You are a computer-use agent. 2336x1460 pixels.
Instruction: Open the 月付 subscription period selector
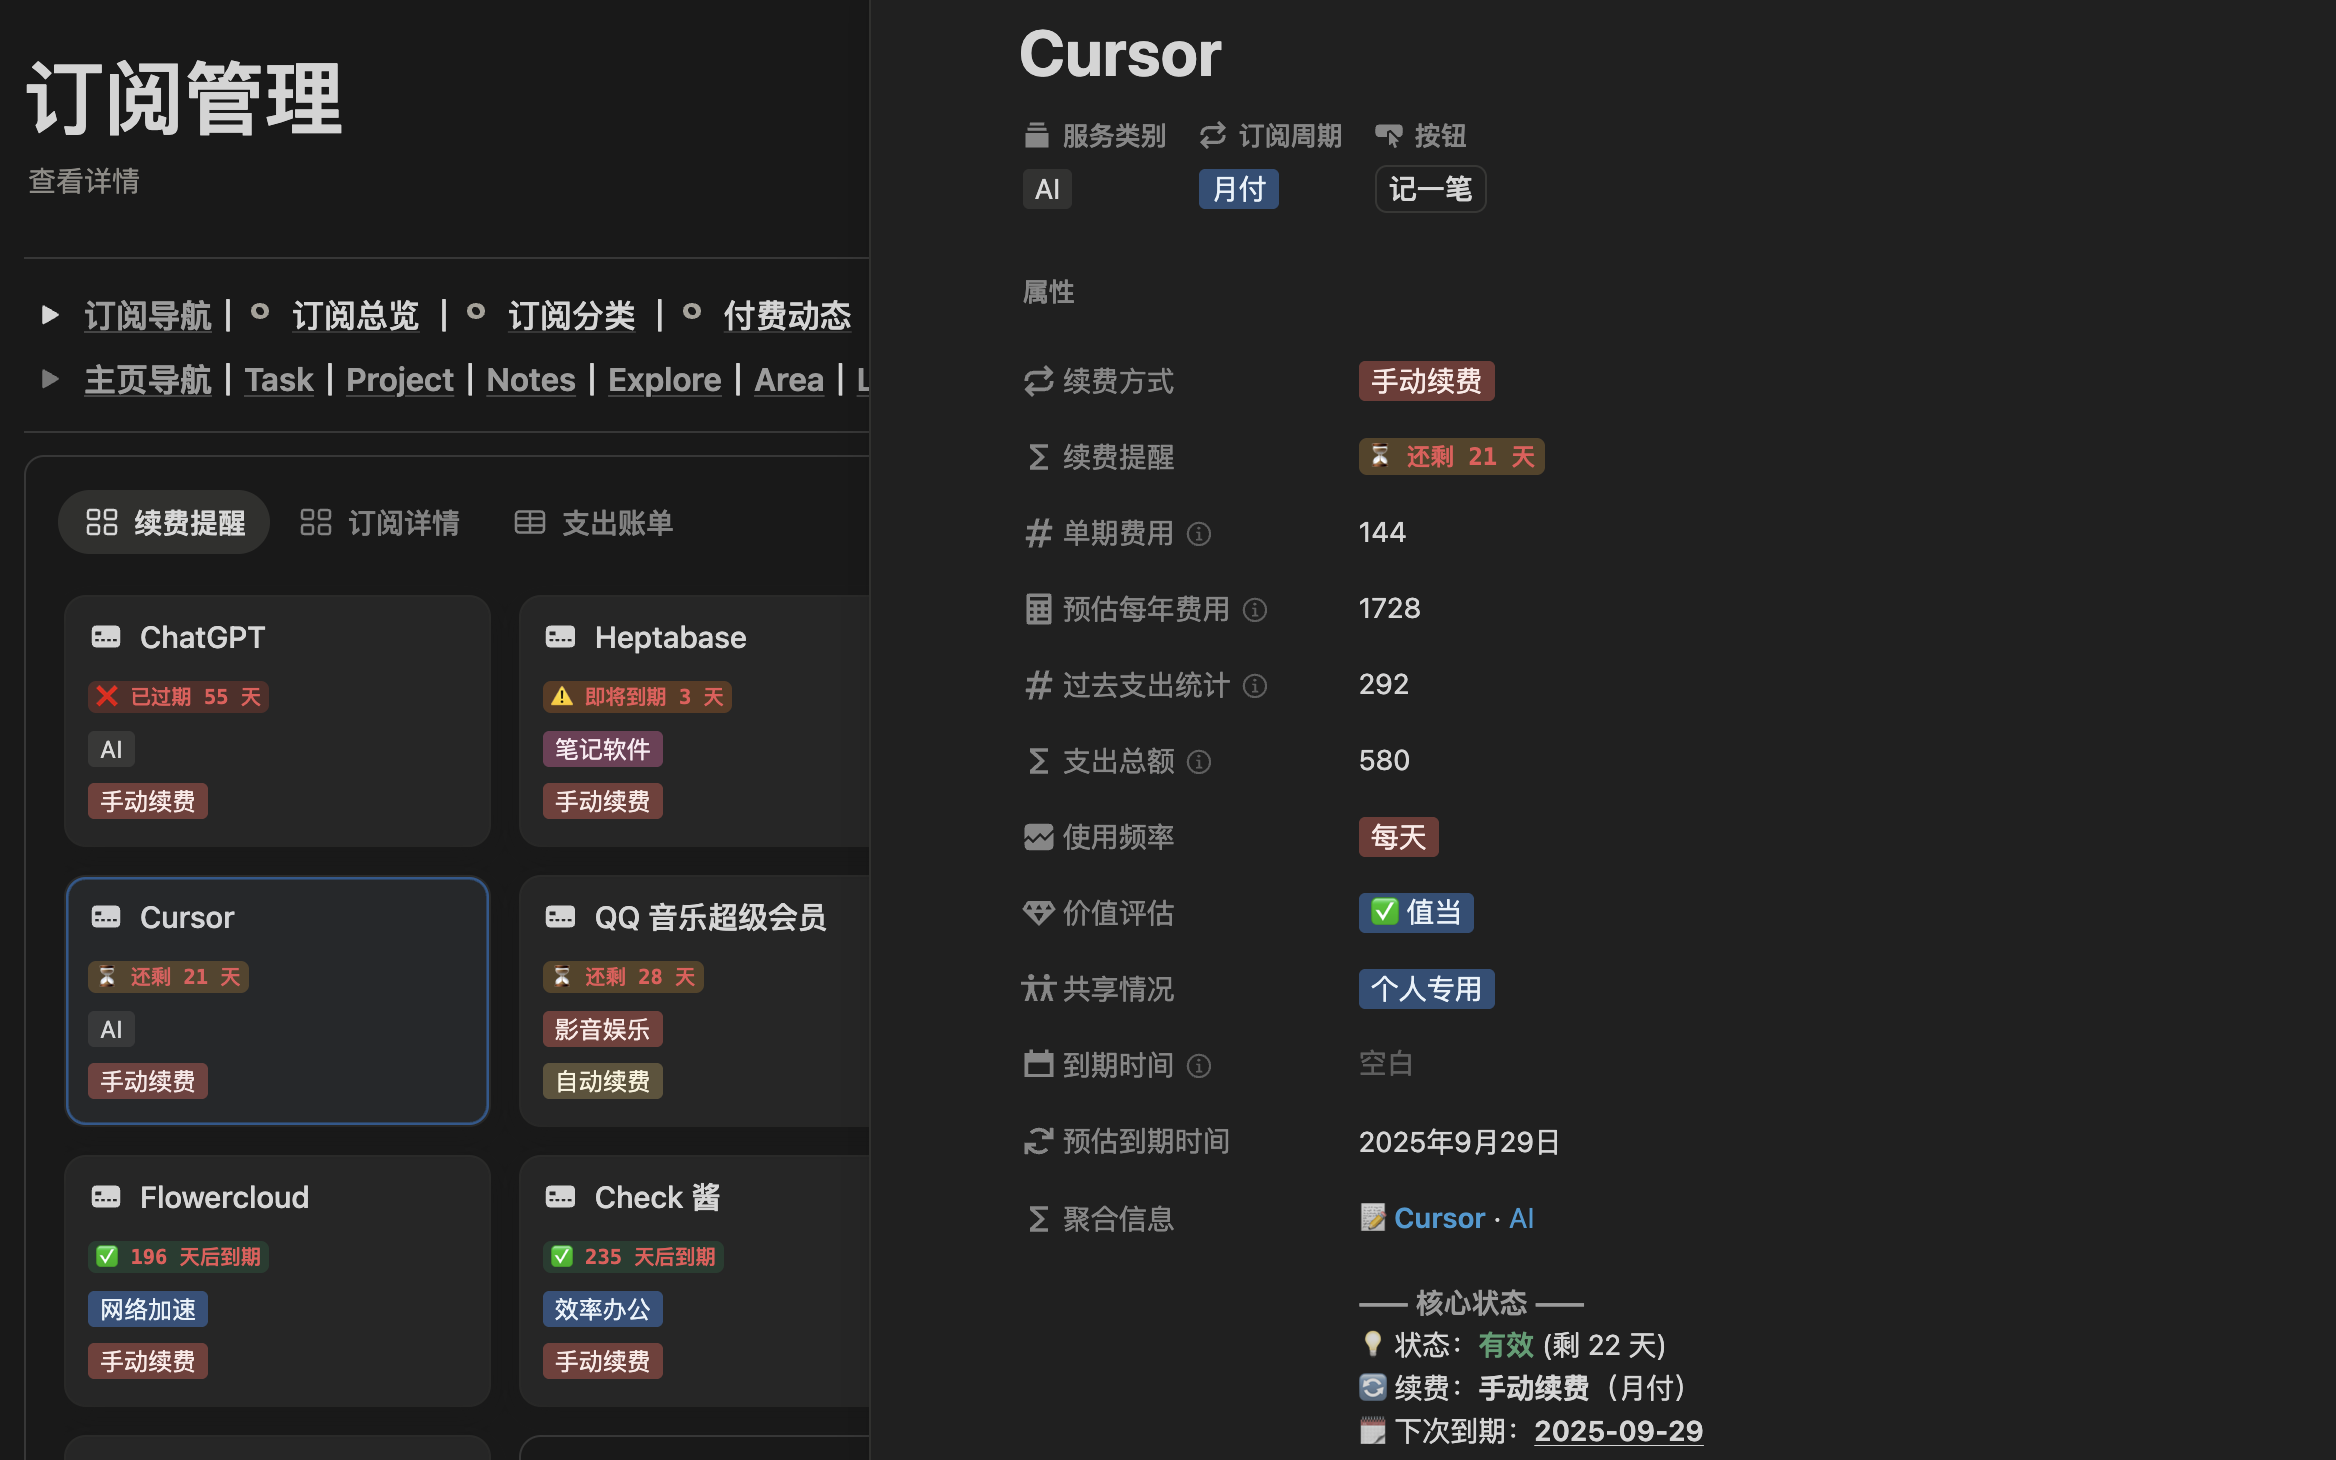pos(1238,189)
